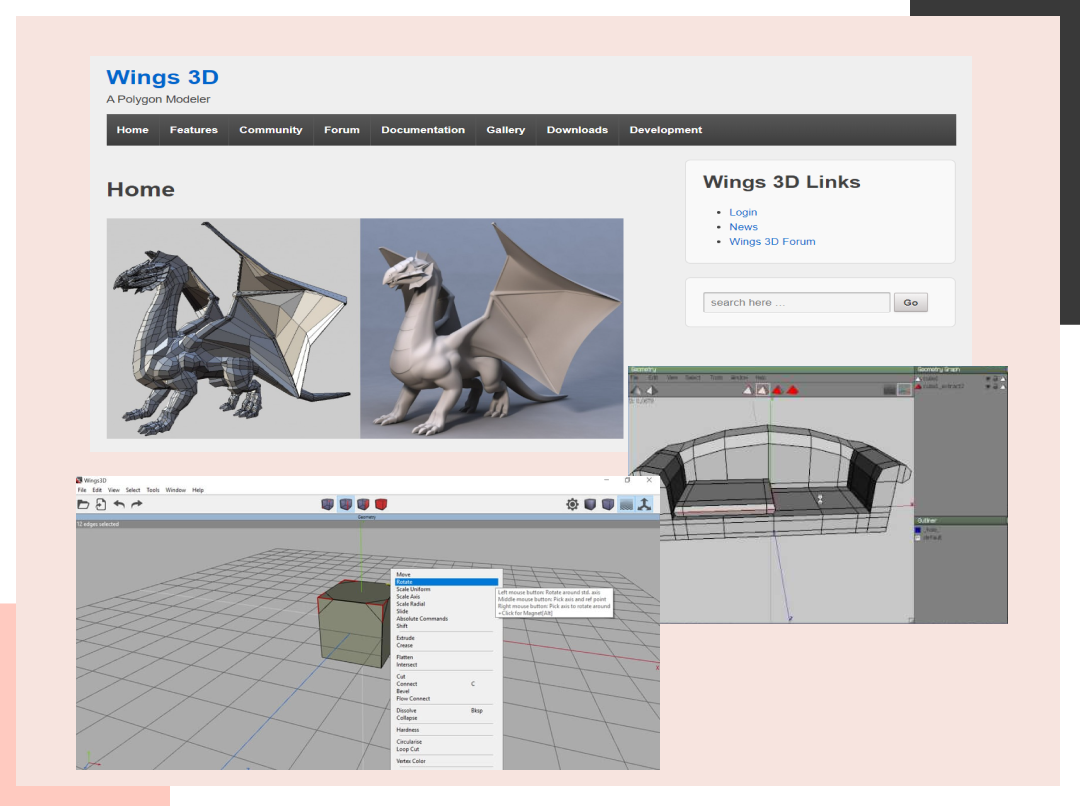This screenshot has height=806, width=1080.
Task: Click Wings3D app logo in title bar
Action: pos(79,480)
